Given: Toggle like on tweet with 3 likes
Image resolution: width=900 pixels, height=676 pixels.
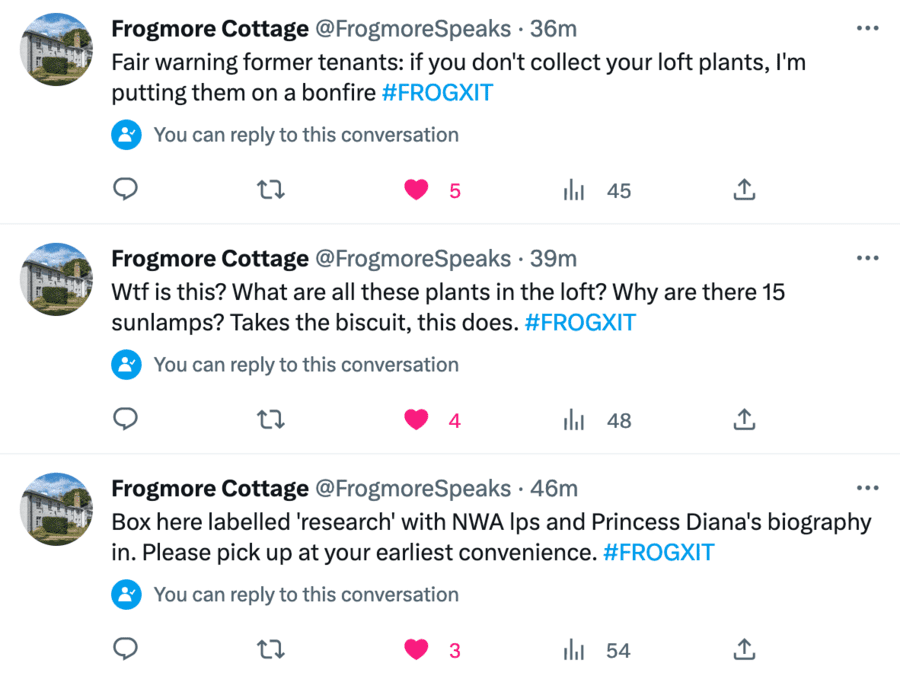Looking at the screenshot, I should [416, 650].
